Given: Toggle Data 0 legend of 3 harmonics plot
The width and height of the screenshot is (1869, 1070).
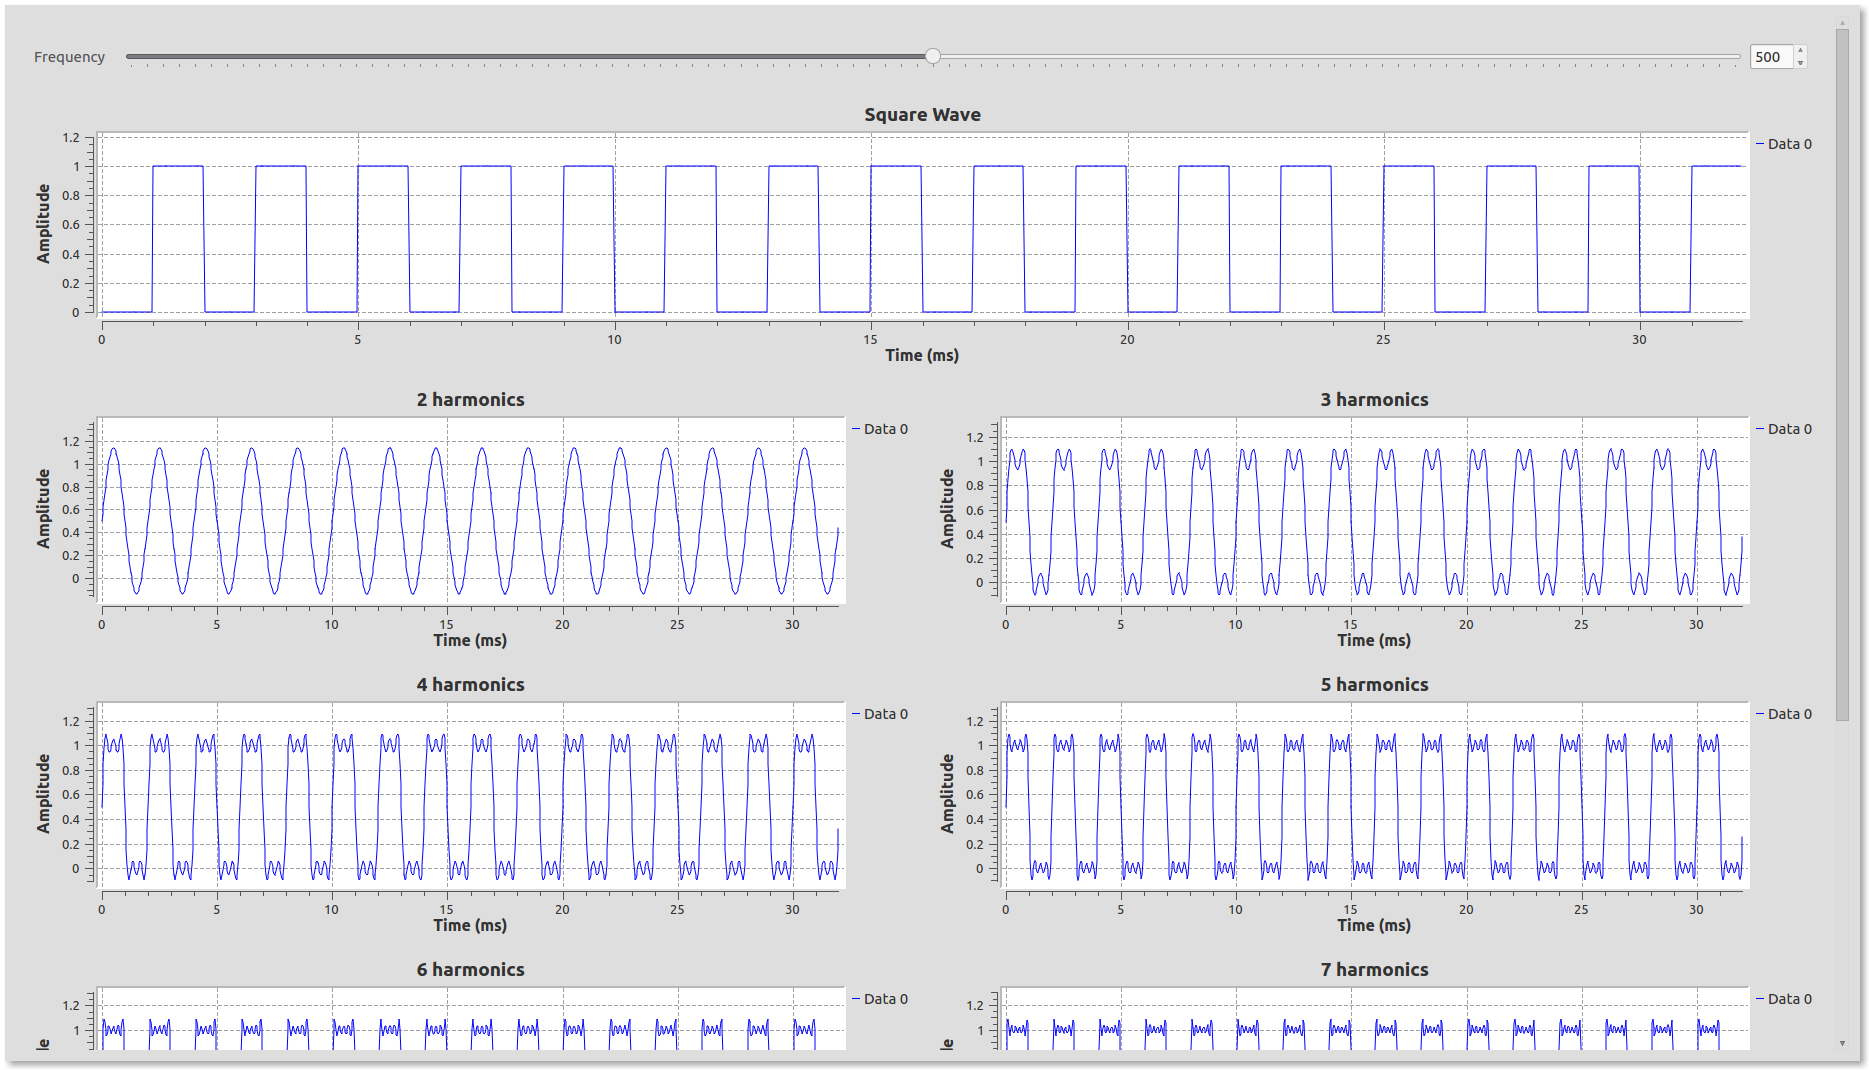Looking at the screenshot, I should (x=1784, y=429).
